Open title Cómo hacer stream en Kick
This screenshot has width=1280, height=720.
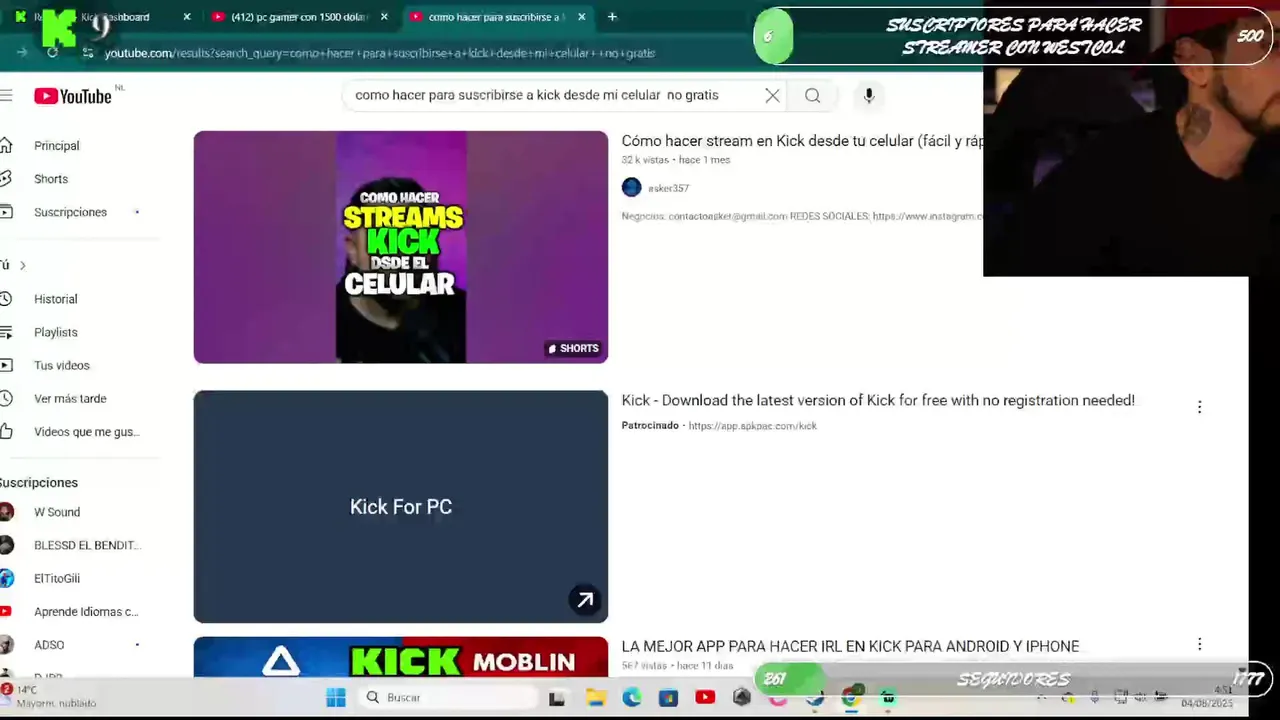click(x=802, y=141)
